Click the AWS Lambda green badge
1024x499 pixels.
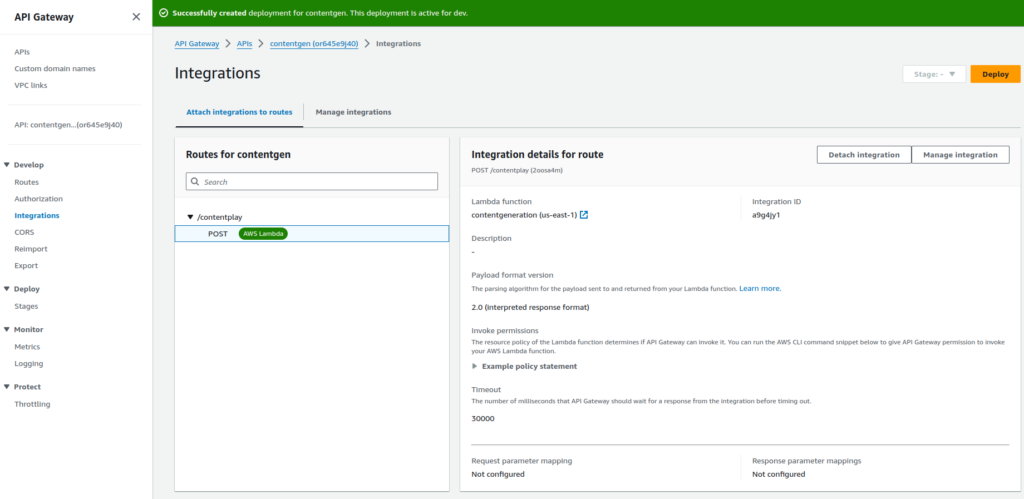click(263, 234)
